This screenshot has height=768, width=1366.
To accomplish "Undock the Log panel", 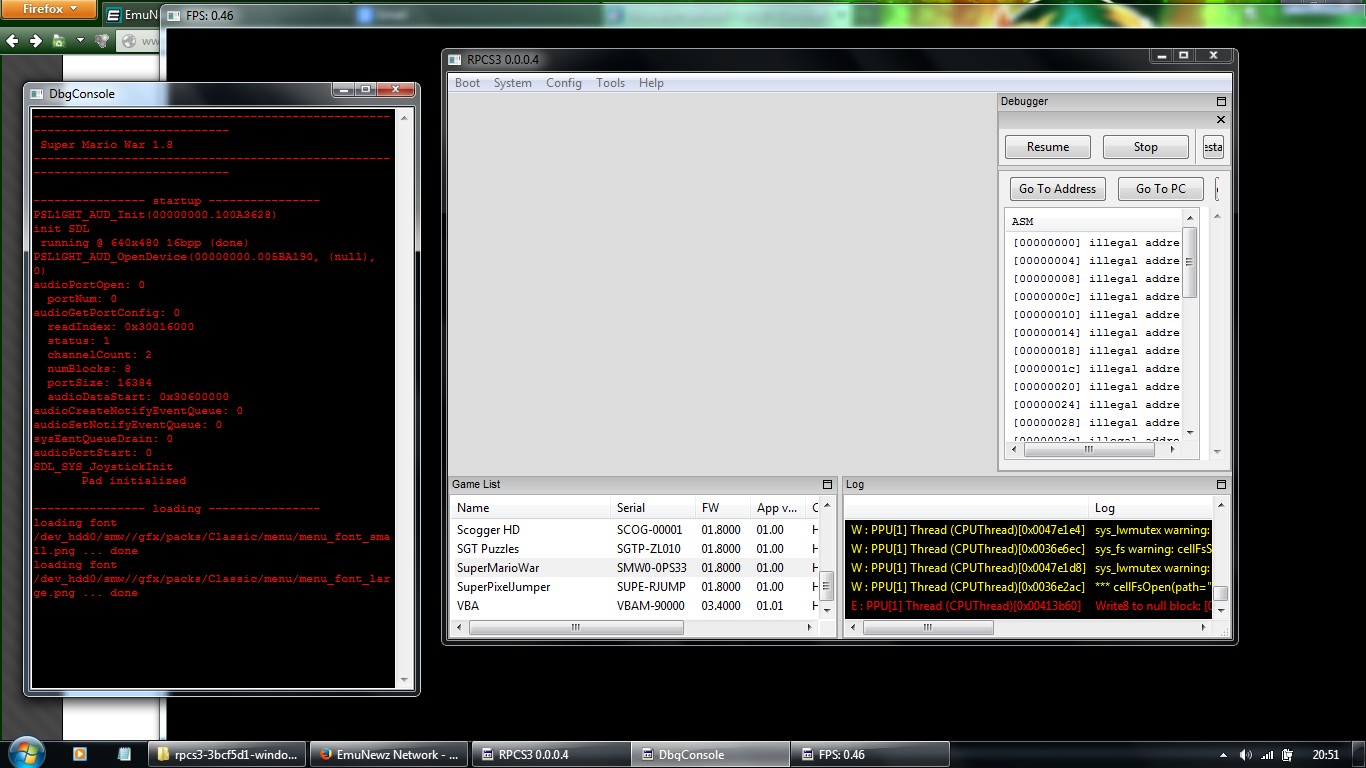I will (1220, 485).
